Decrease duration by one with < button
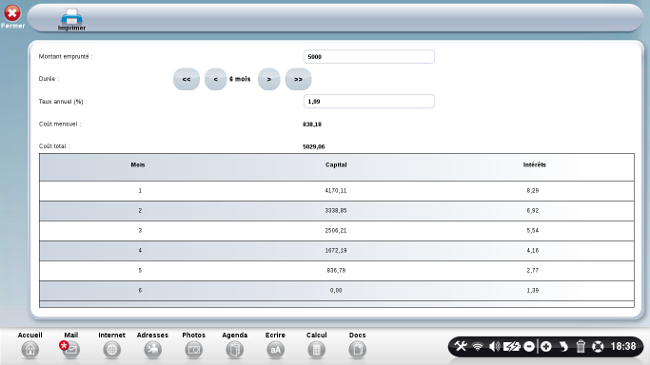The height and width of the screenshot is (365, 650). pyautogui.click(x=216, y=79)
